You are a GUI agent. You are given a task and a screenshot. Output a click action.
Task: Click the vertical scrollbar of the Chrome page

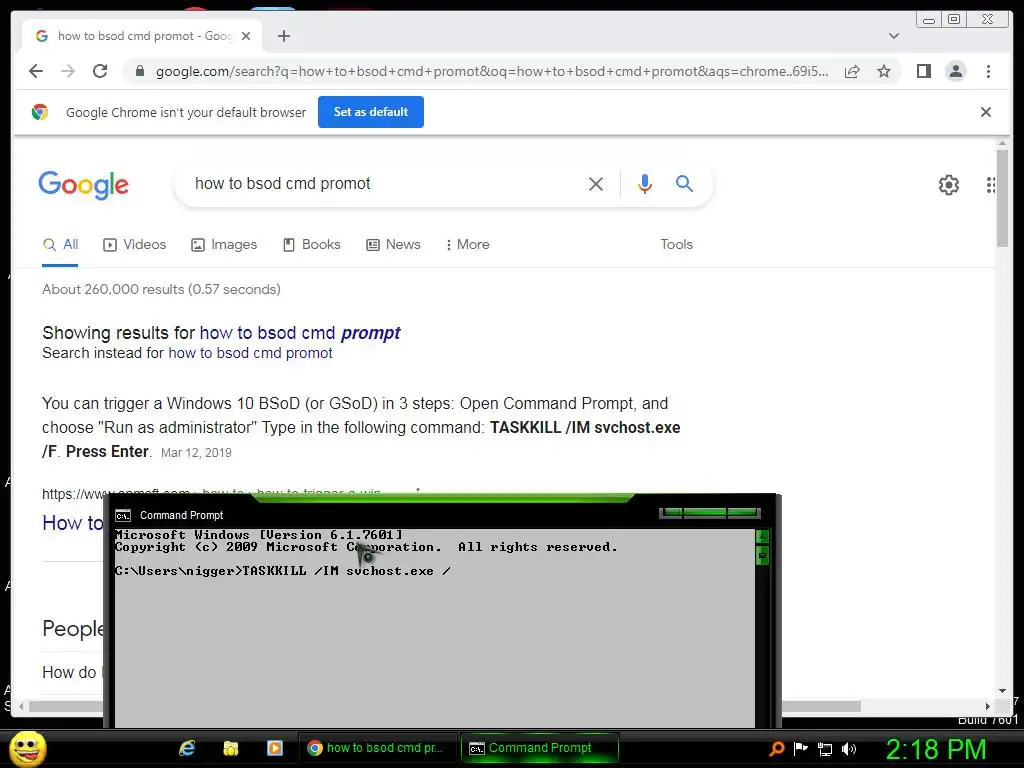pos(1002,197)
